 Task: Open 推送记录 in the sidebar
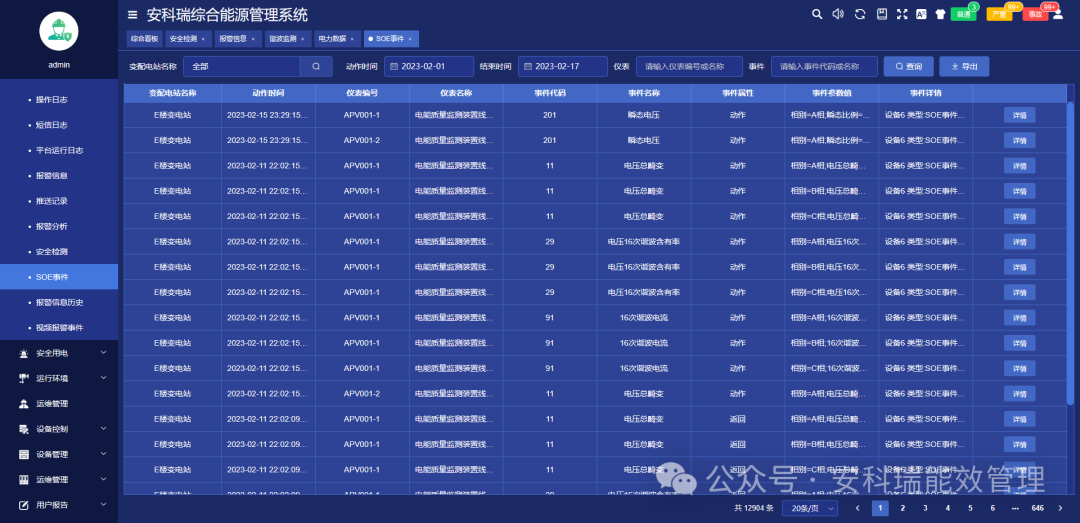[x=59, y=201]
